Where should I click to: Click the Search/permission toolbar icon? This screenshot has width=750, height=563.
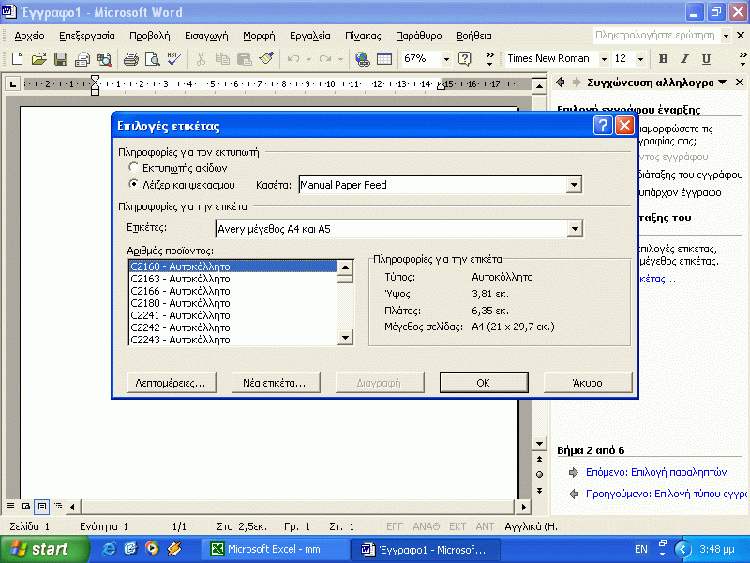pos(104,59)
